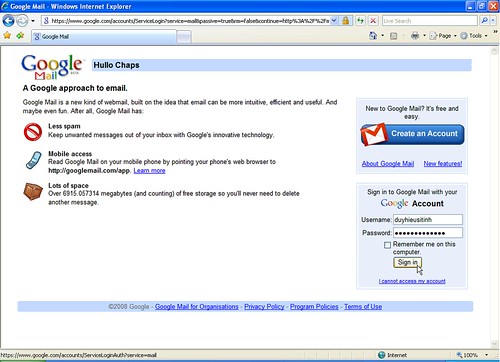Image resolution: width=500 pixels, height=362 pixels.
Task: Click the search magnifier icon
Action: (484, 21)
